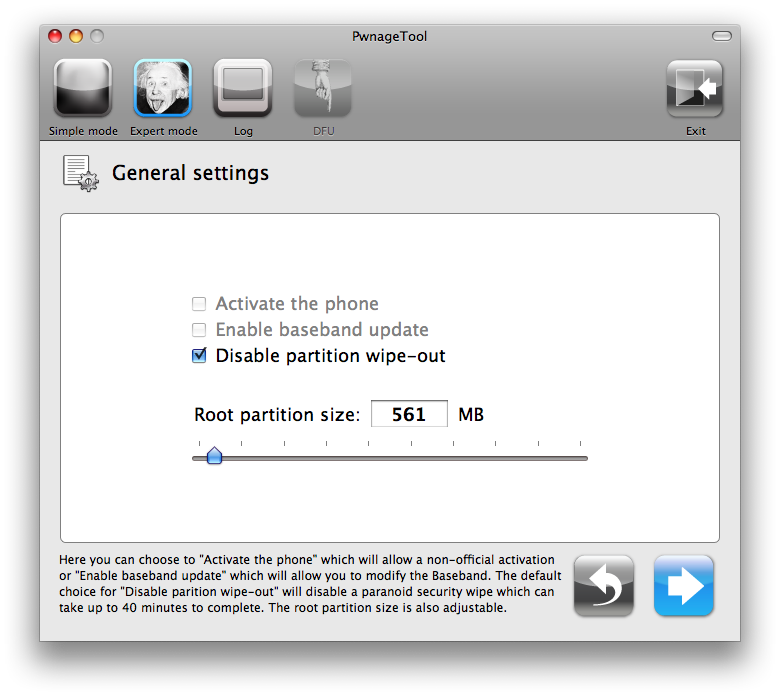Switch to Simple mode
The image size is (780, 696).
pyautogui.click(x=83, y=89)
